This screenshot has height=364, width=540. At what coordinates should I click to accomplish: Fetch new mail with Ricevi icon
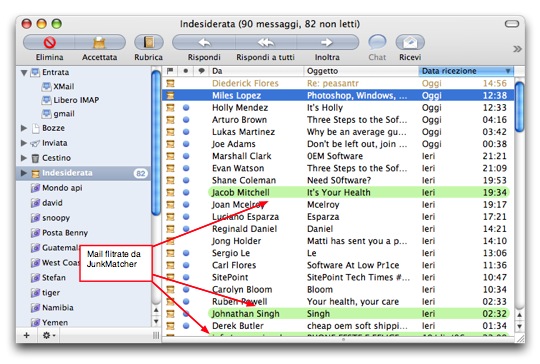click(x=410, y=42)
